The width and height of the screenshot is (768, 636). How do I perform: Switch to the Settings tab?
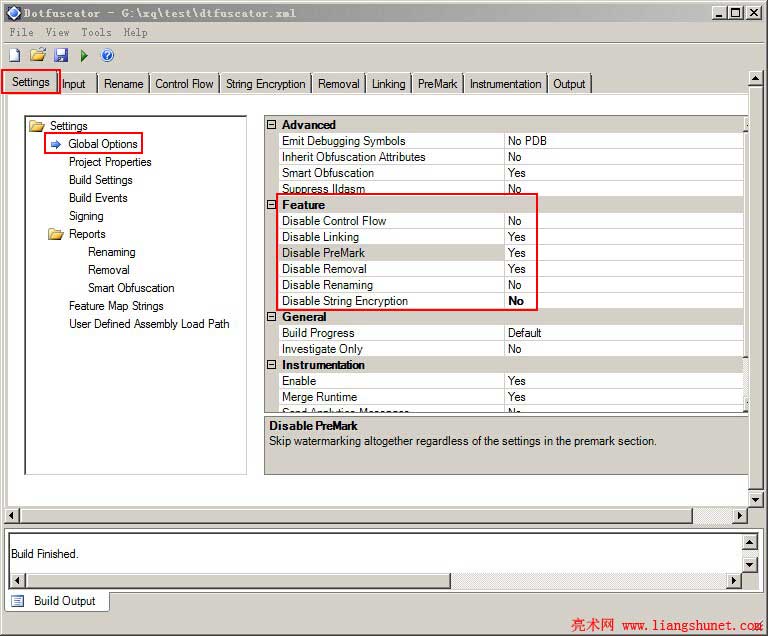pyautogui.click(x=30, y=82)
